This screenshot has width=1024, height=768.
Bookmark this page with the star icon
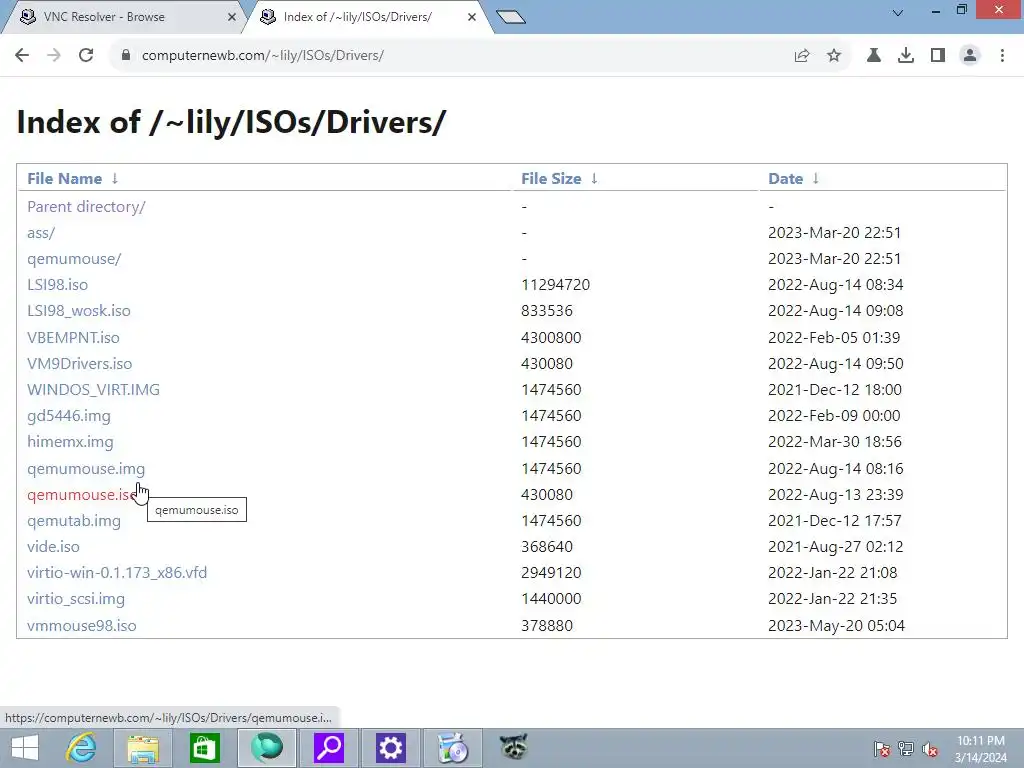(x=834, y=56)
